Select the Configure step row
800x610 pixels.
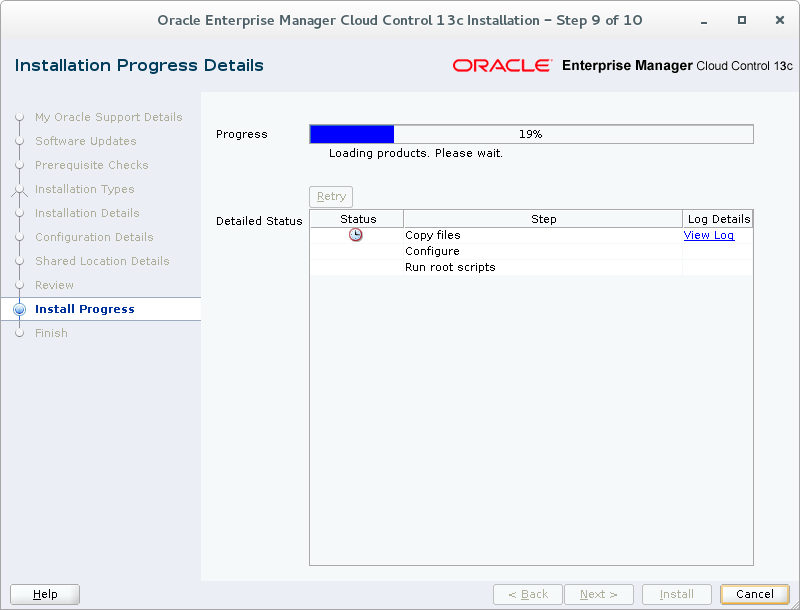(531, 251)
